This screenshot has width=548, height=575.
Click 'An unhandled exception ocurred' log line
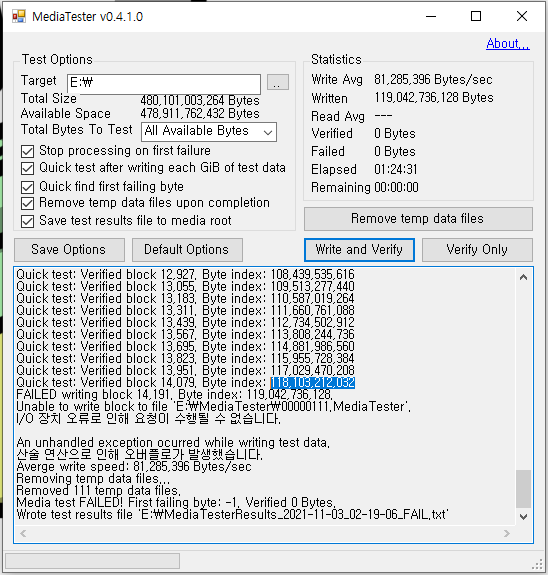pos(173,443)
